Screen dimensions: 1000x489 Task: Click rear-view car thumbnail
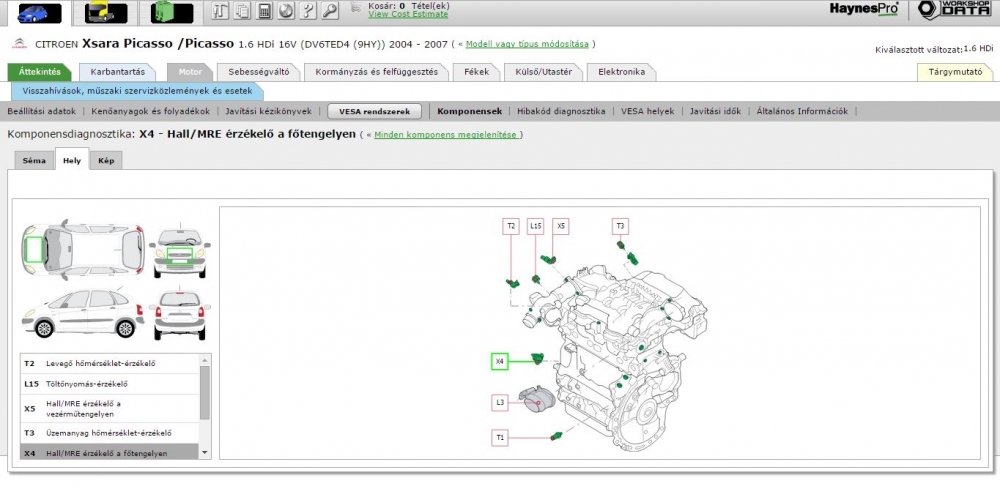pos(180,313)
